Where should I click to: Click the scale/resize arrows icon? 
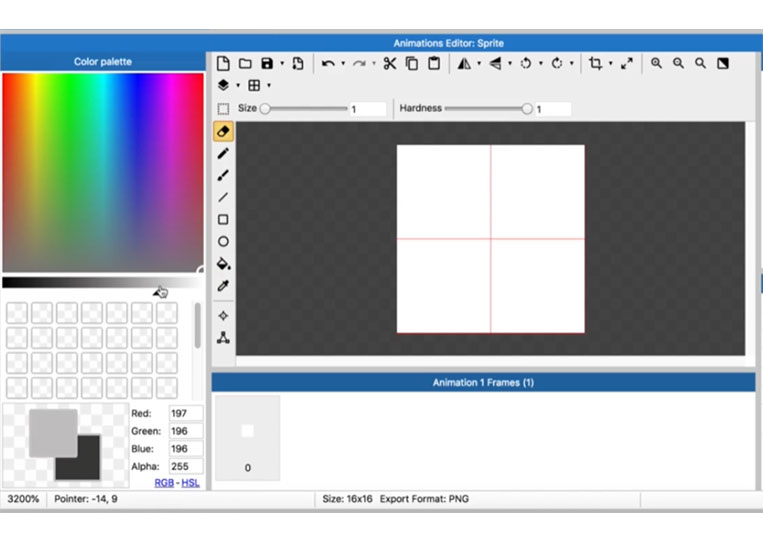[x=627, y=63]
